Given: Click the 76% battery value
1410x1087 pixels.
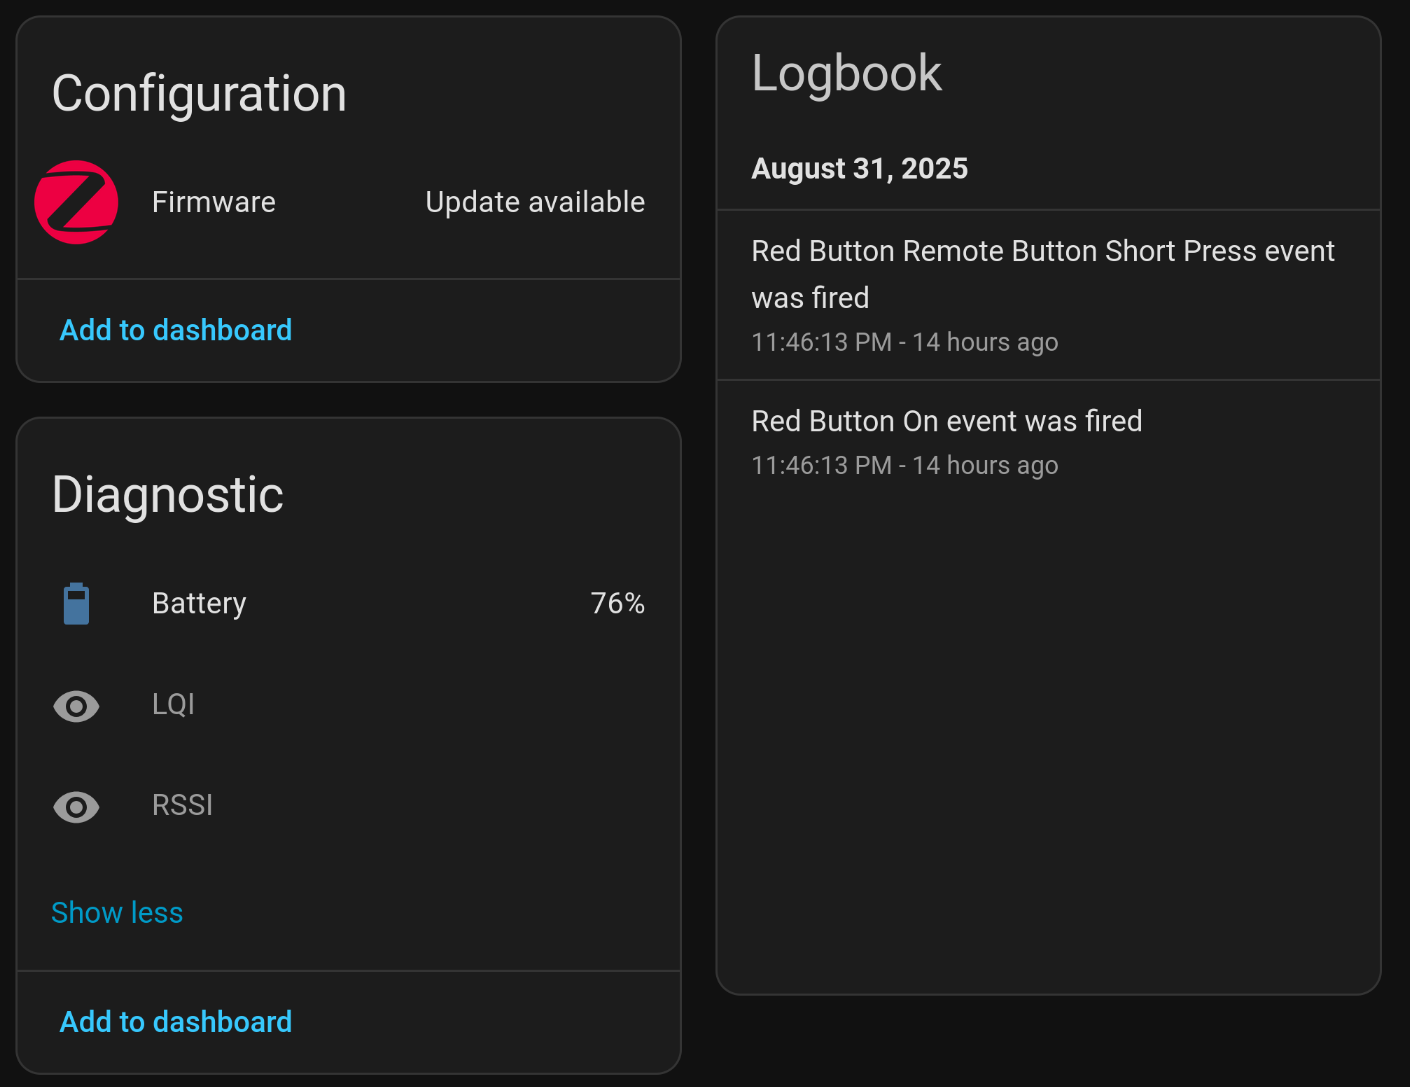Looking at the screenshot, I should (617, 604).
